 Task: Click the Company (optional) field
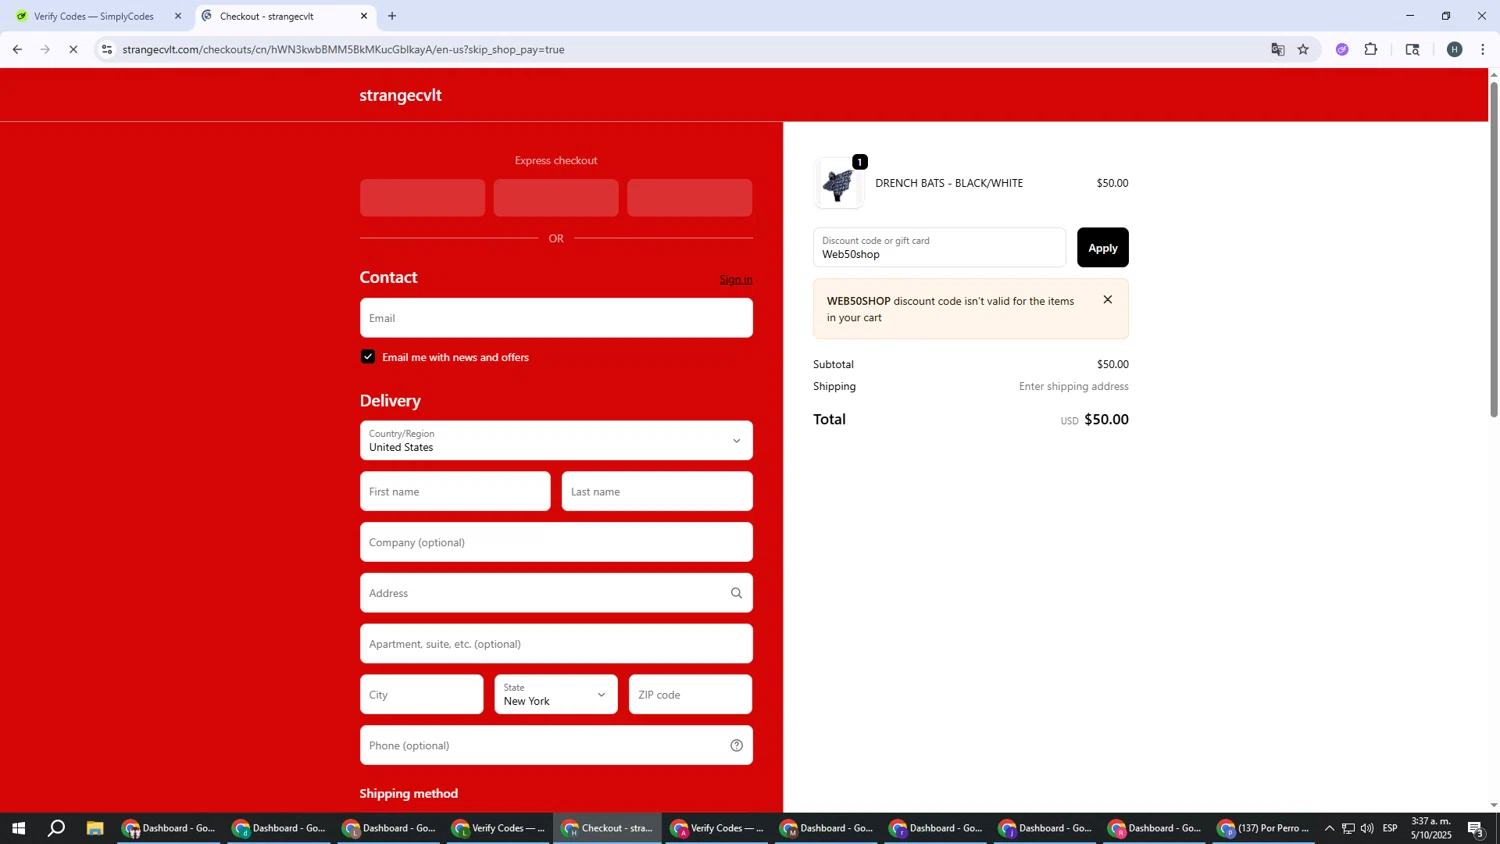pyautogui.click(x=556, y=543)
